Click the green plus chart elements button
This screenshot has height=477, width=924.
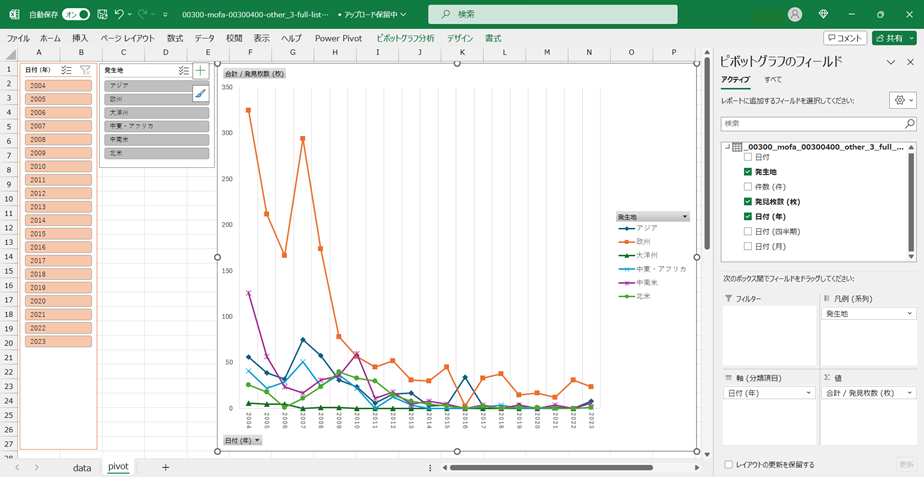[201, 71]
